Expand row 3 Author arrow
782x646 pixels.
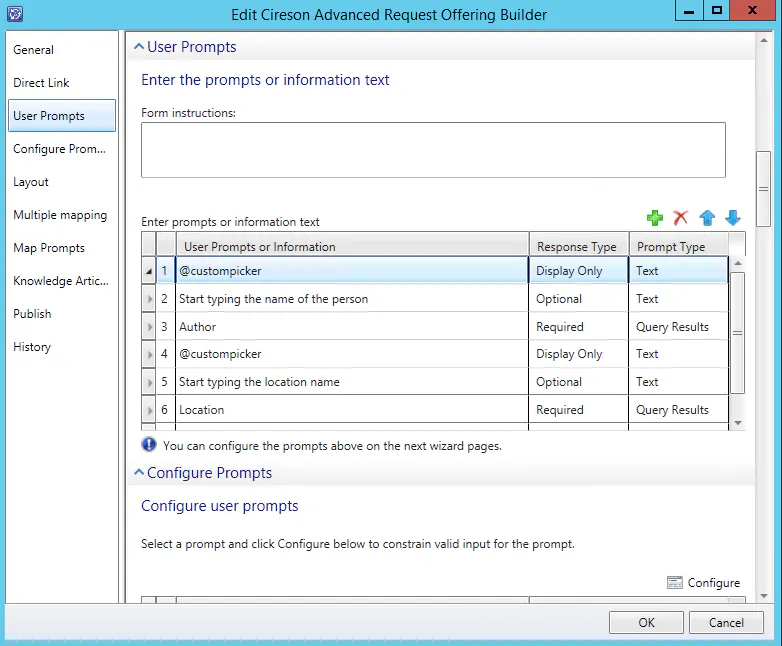tap(149, 327)
